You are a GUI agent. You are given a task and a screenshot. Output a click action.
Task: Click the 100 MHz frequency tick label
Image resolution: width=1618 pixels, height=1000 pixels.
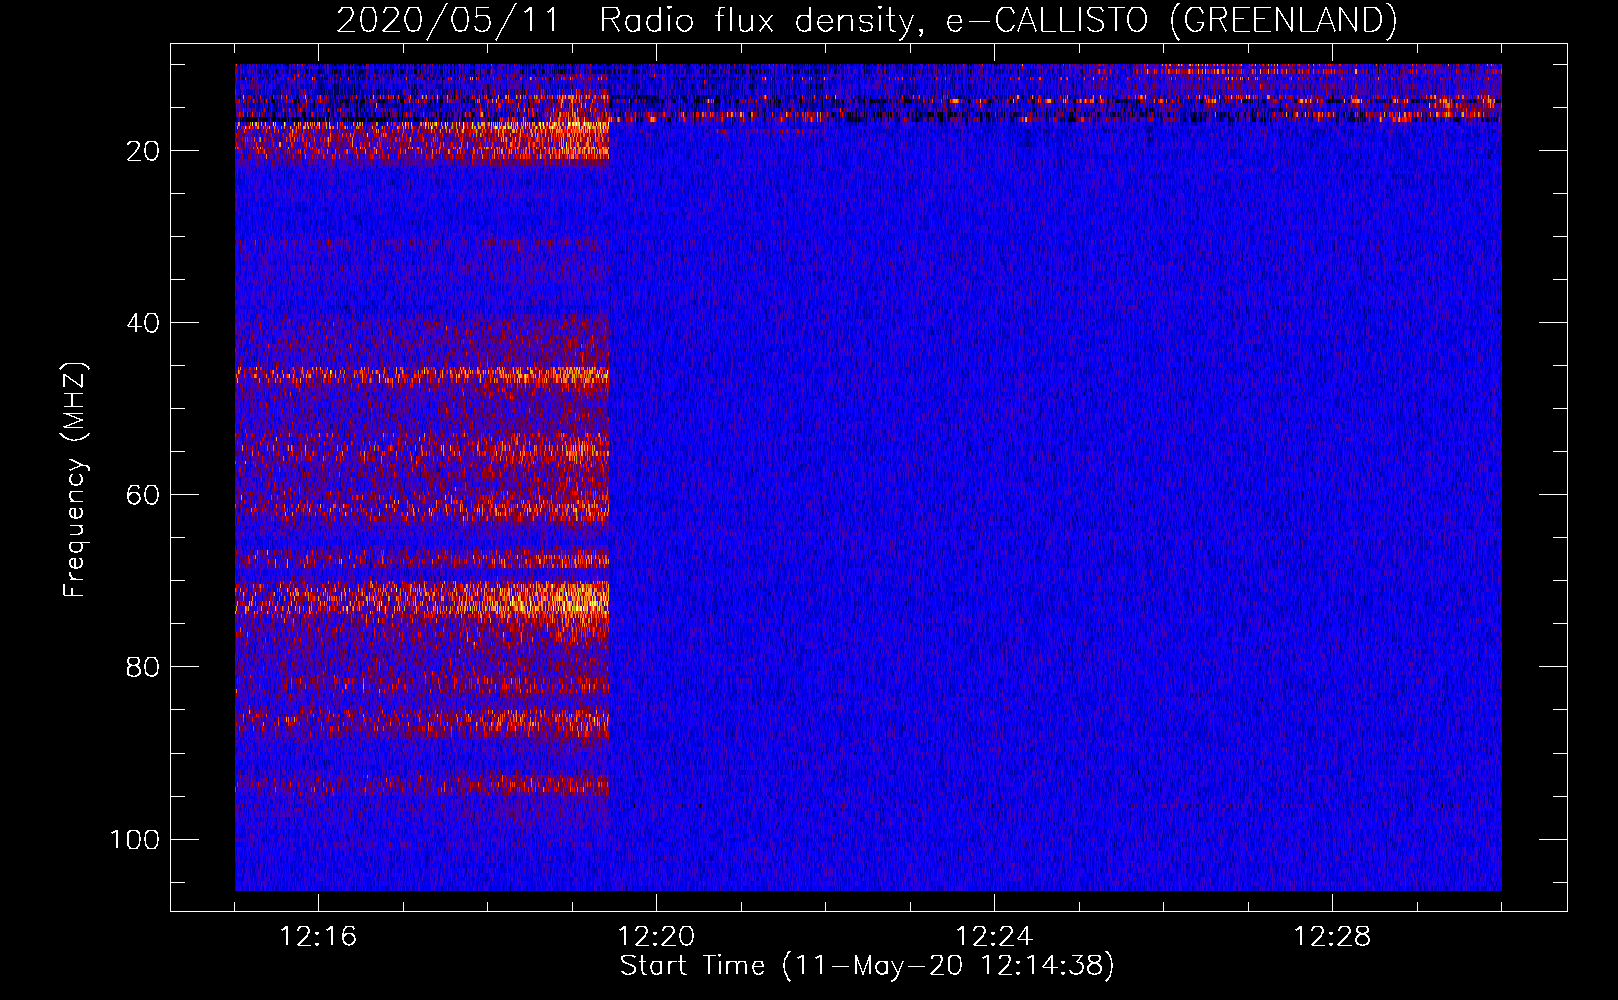click(135, 839)
